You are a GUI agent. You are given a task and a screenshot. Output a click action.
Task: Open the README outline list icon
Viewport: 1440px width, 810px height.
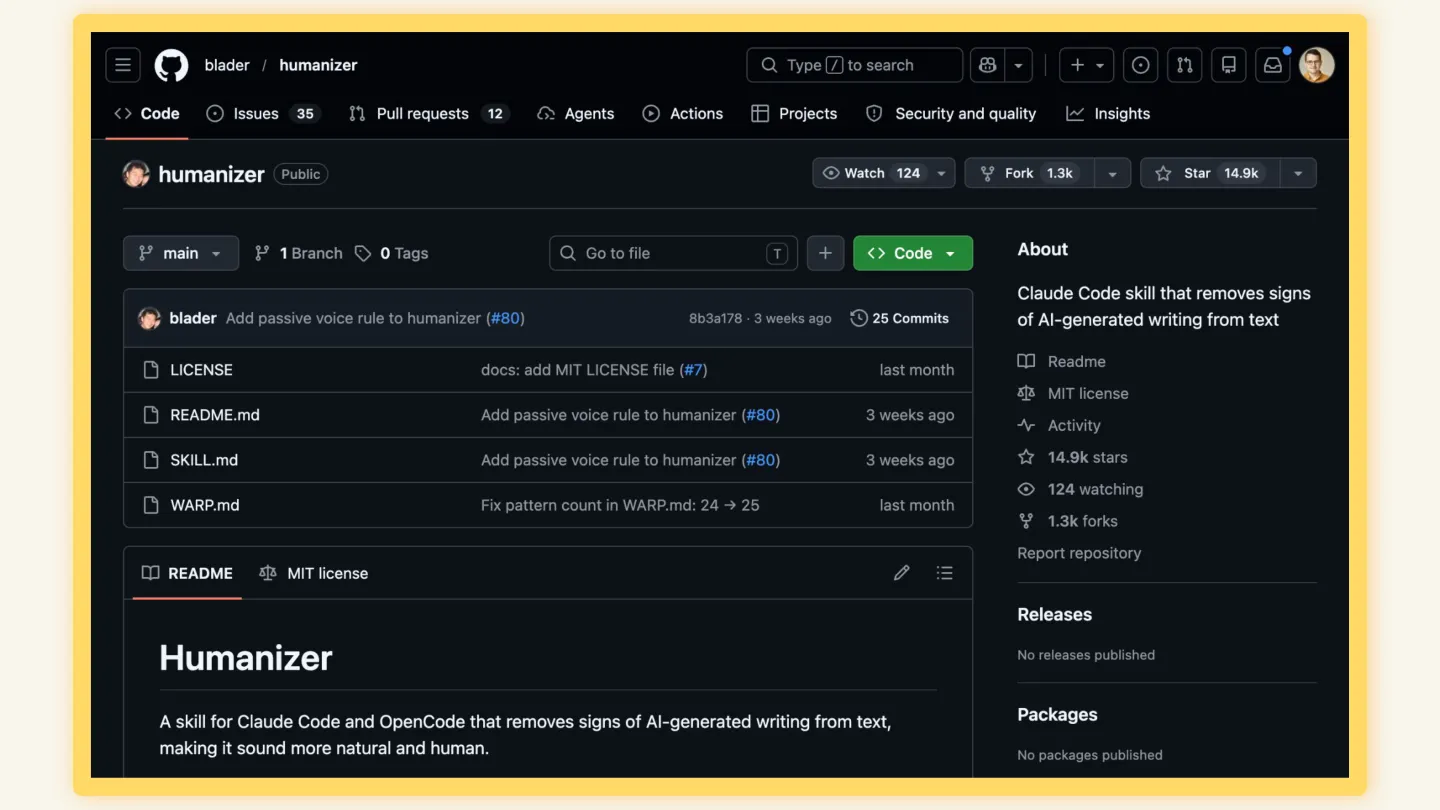[944, 573]
